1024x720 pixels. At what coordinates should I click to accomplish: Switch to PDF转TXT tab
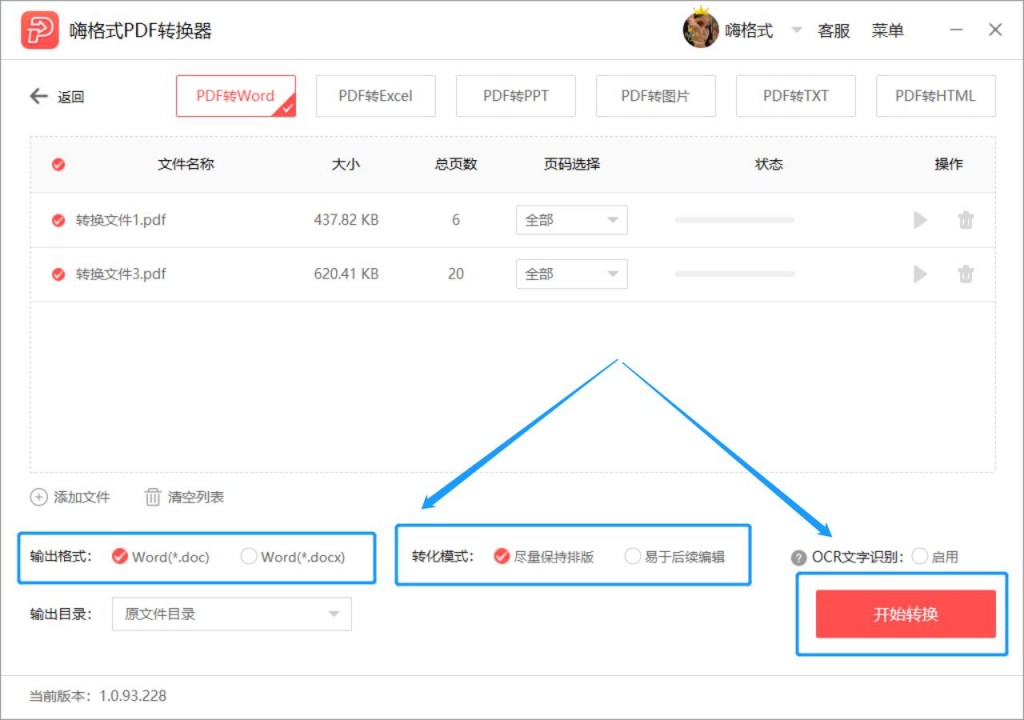point(795,96)
